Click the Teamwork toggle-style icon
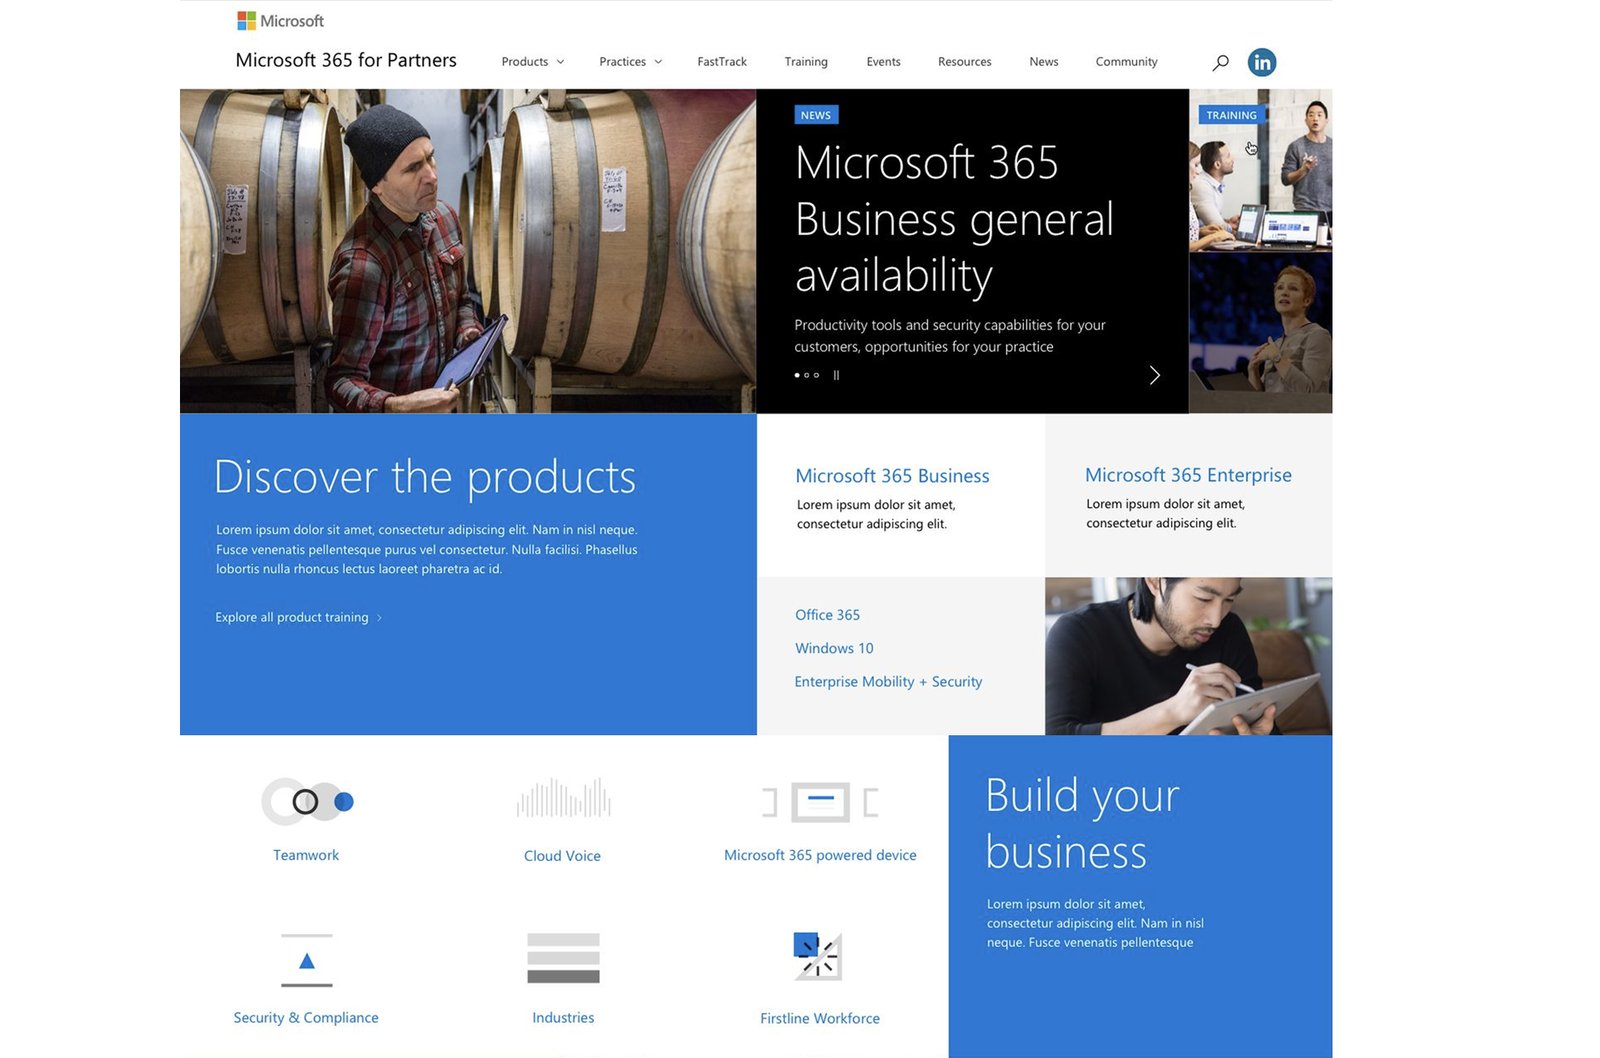Viewport: 1600px width, 1058px height. click(x=307, y=801)
